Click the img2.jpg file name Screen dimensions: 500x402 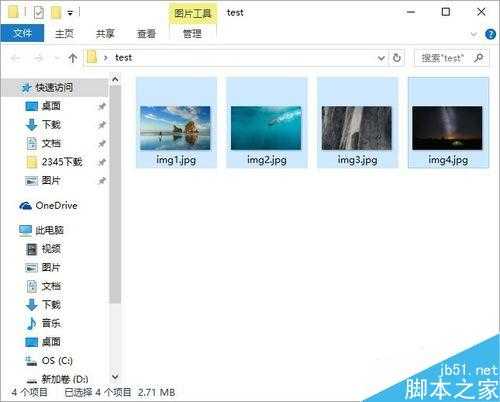click(267, 160)
